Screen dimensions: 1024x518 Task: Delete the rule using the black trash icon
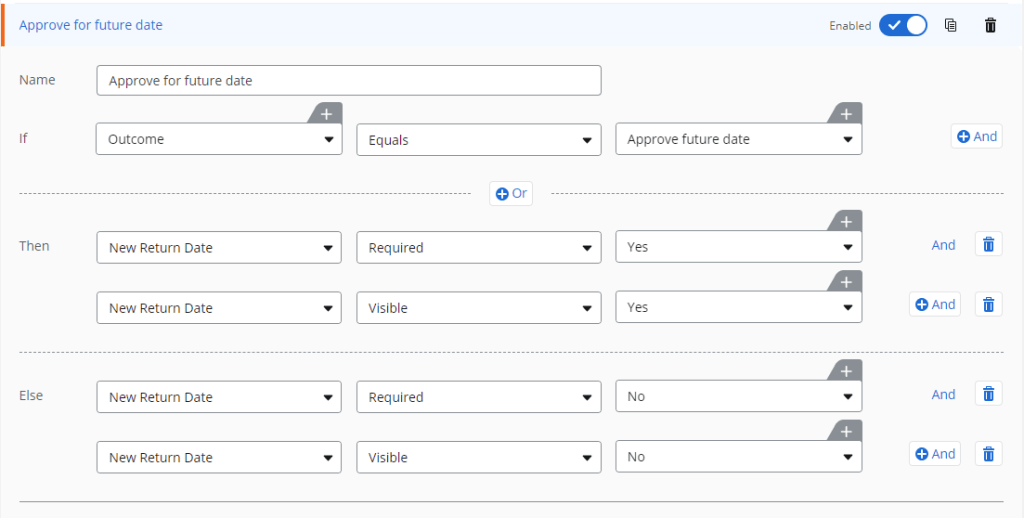click(x=990, y=25)
